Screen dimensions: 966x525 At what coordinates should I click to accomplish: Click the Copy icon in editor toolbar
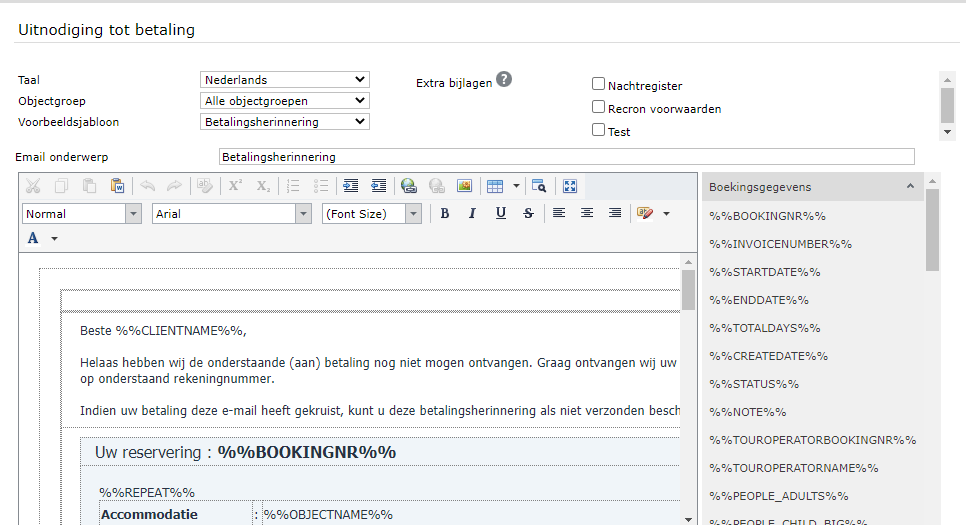pos(62,186)
